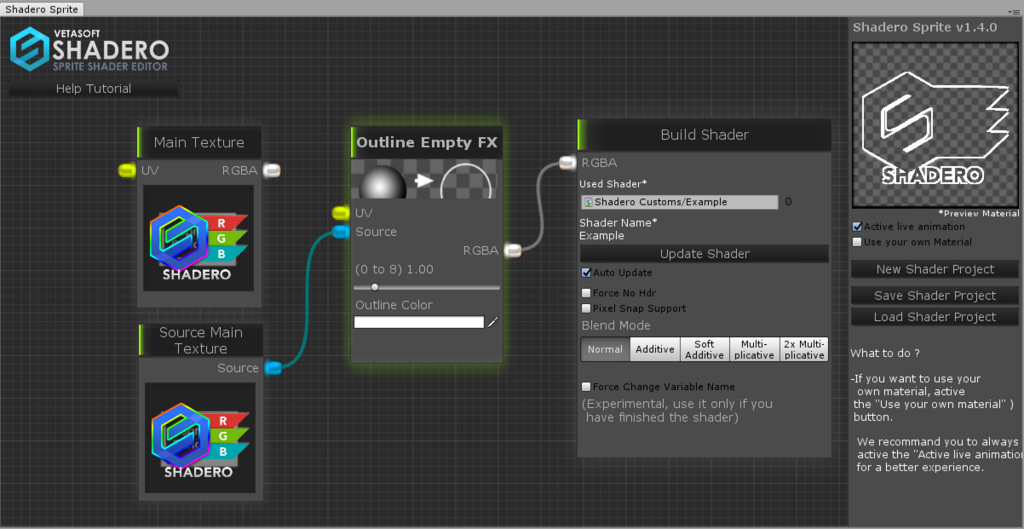Viewport: 1024px width, 529px height.
Task: Click the '(0 to 8) 1.00' value label
Action: click(x=394, y=269)
